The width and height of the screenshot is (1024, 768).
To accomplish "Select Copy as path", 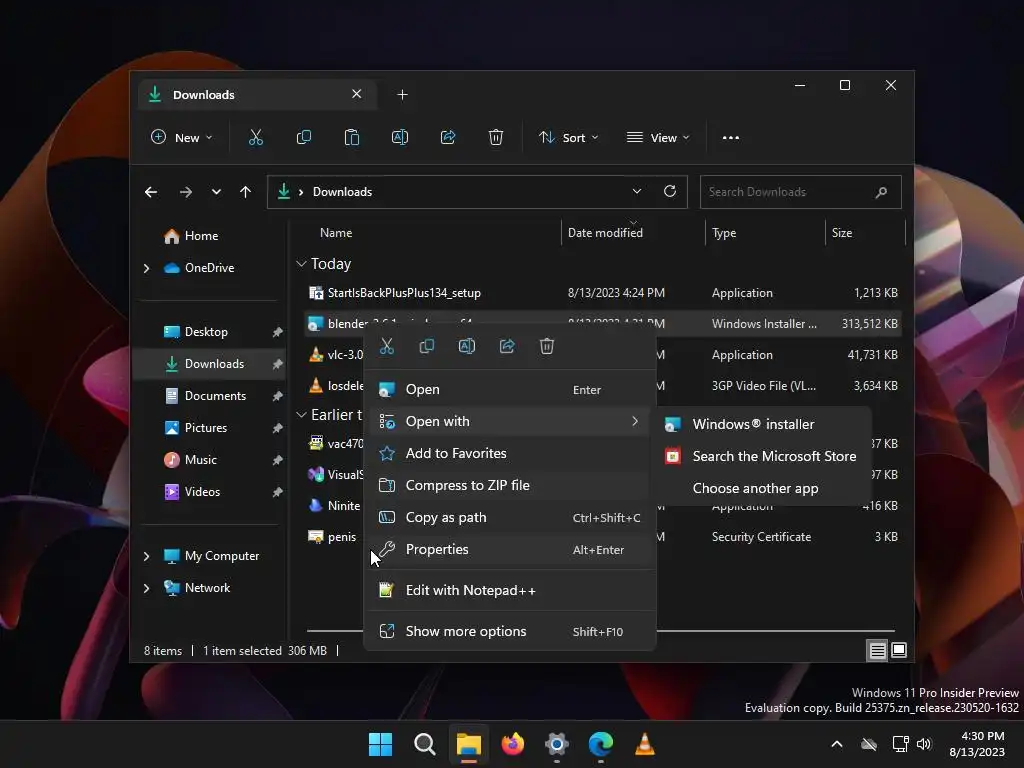I will point(509,517).
